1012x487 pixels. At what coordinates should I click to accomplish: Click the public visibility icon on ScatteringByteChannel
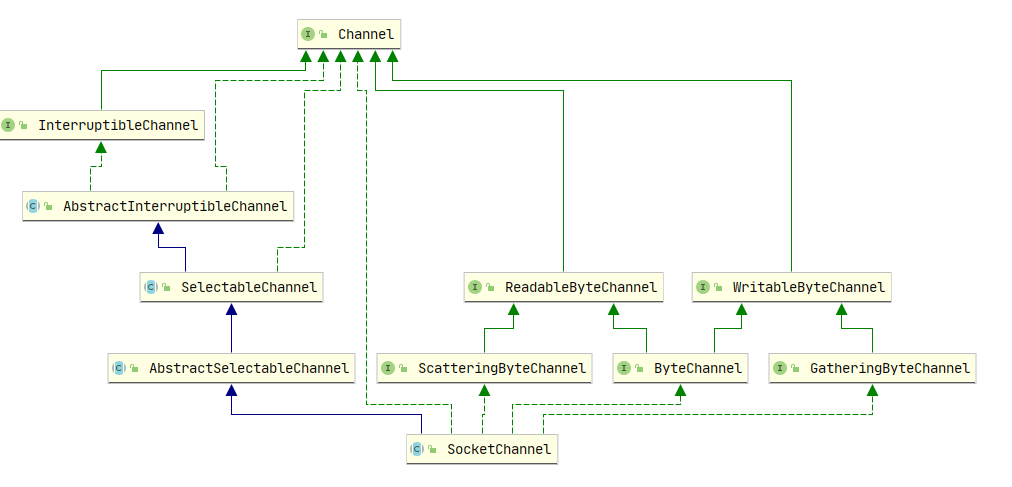coord(403,368)
